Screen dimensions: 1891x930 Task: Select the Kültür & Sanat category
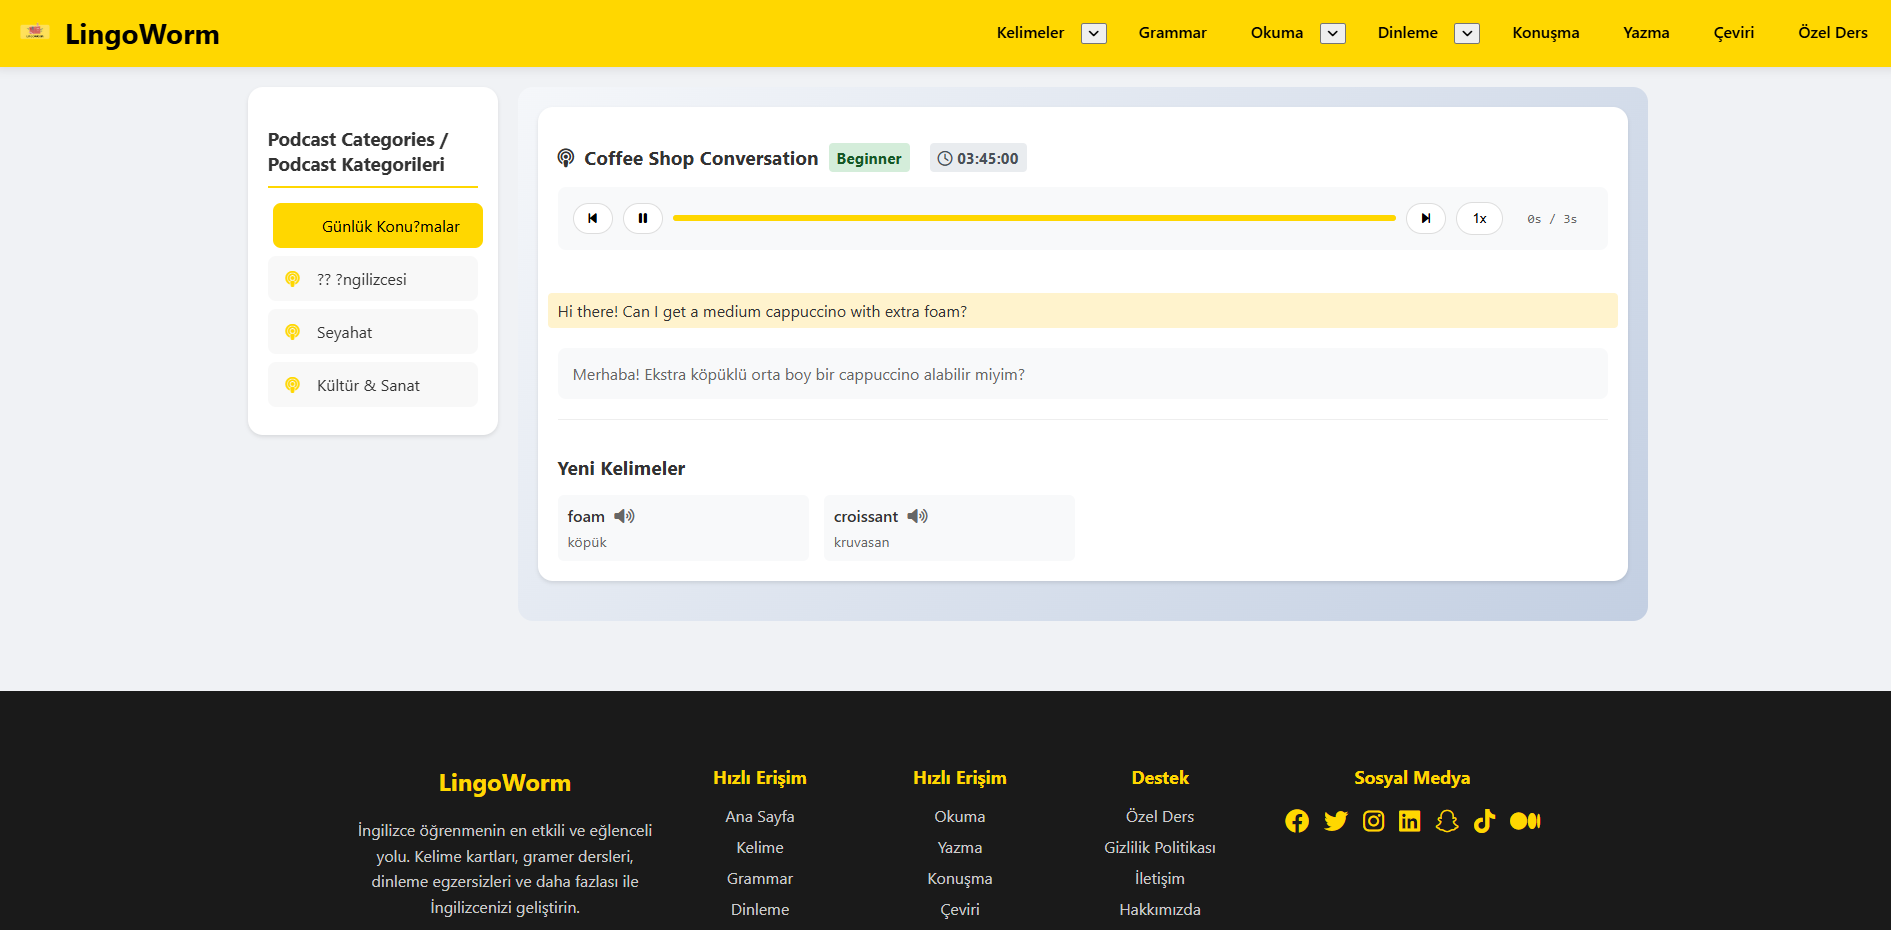tap(373, 385)
